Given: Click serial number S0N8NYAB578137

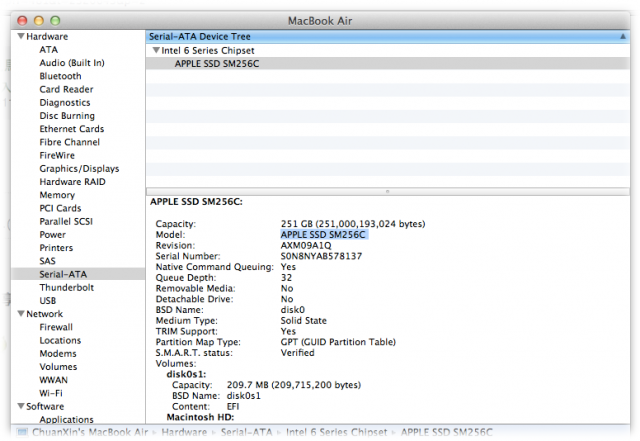Looking at the screenshot, I should click(321, 256).
